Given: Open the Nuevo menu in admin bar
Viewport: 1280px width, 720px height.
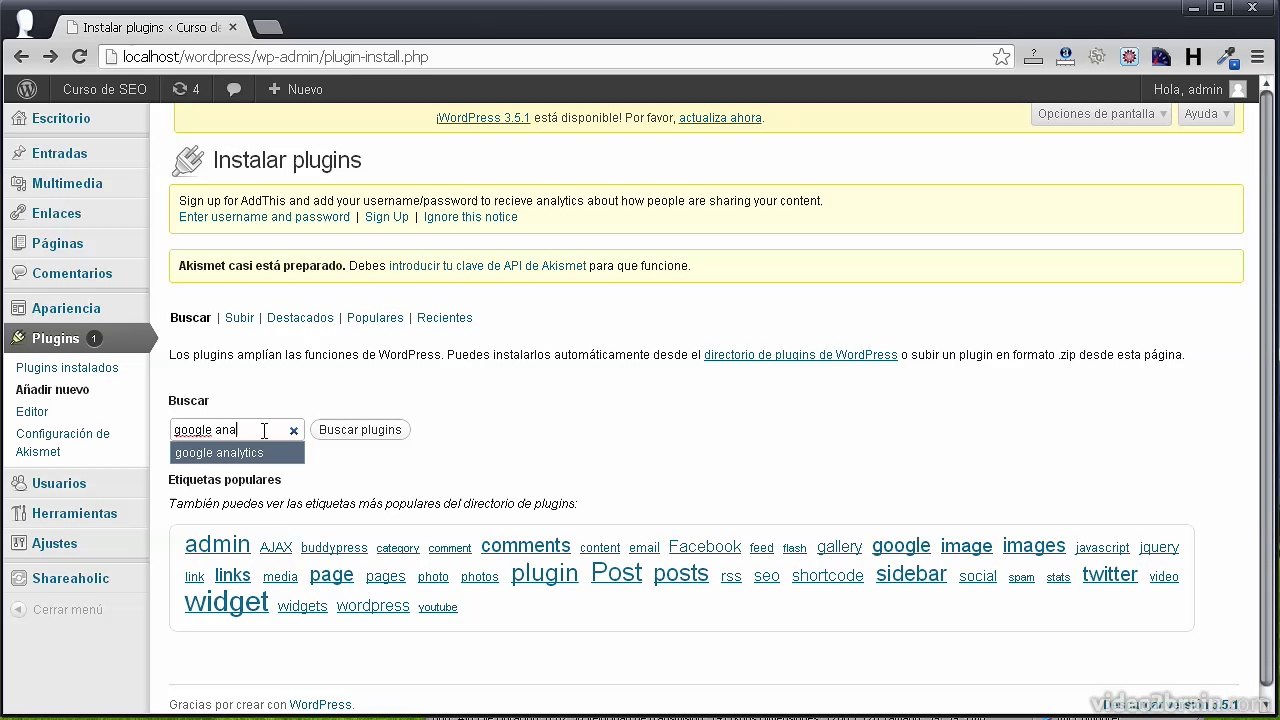Looking at the screenshot, I should [x=295, y=89].
